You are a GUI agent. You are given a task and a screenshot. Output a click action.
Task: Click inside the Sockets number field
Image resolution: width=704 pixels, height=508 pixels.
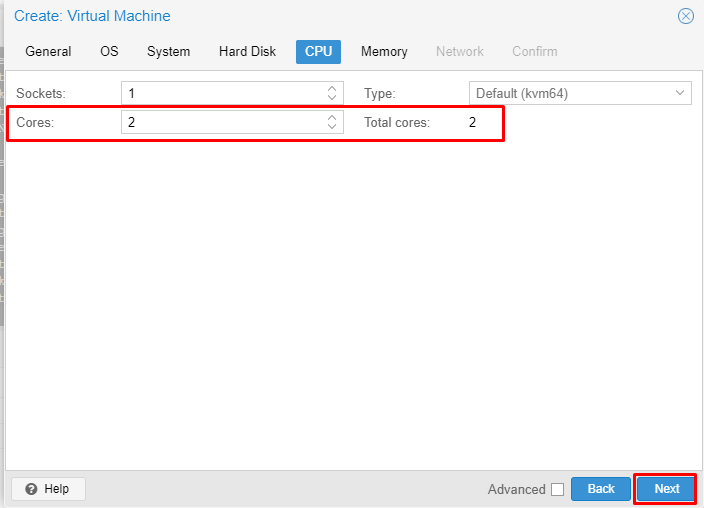[222, 93]
